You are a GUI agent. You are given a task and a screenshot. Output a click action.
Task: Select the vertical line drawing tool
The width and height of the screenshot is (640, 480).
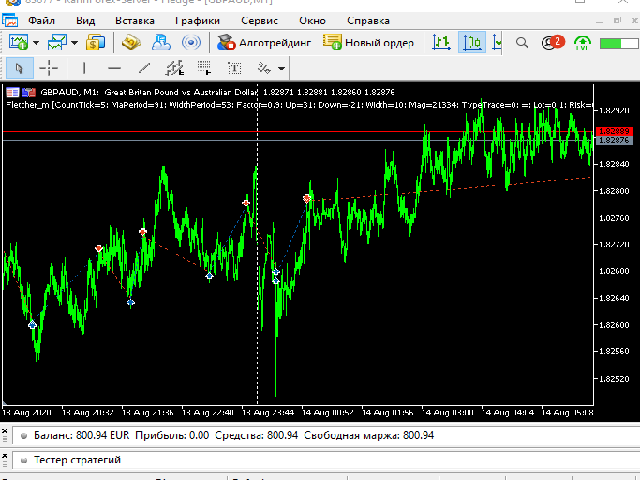[x=84, y=68]
